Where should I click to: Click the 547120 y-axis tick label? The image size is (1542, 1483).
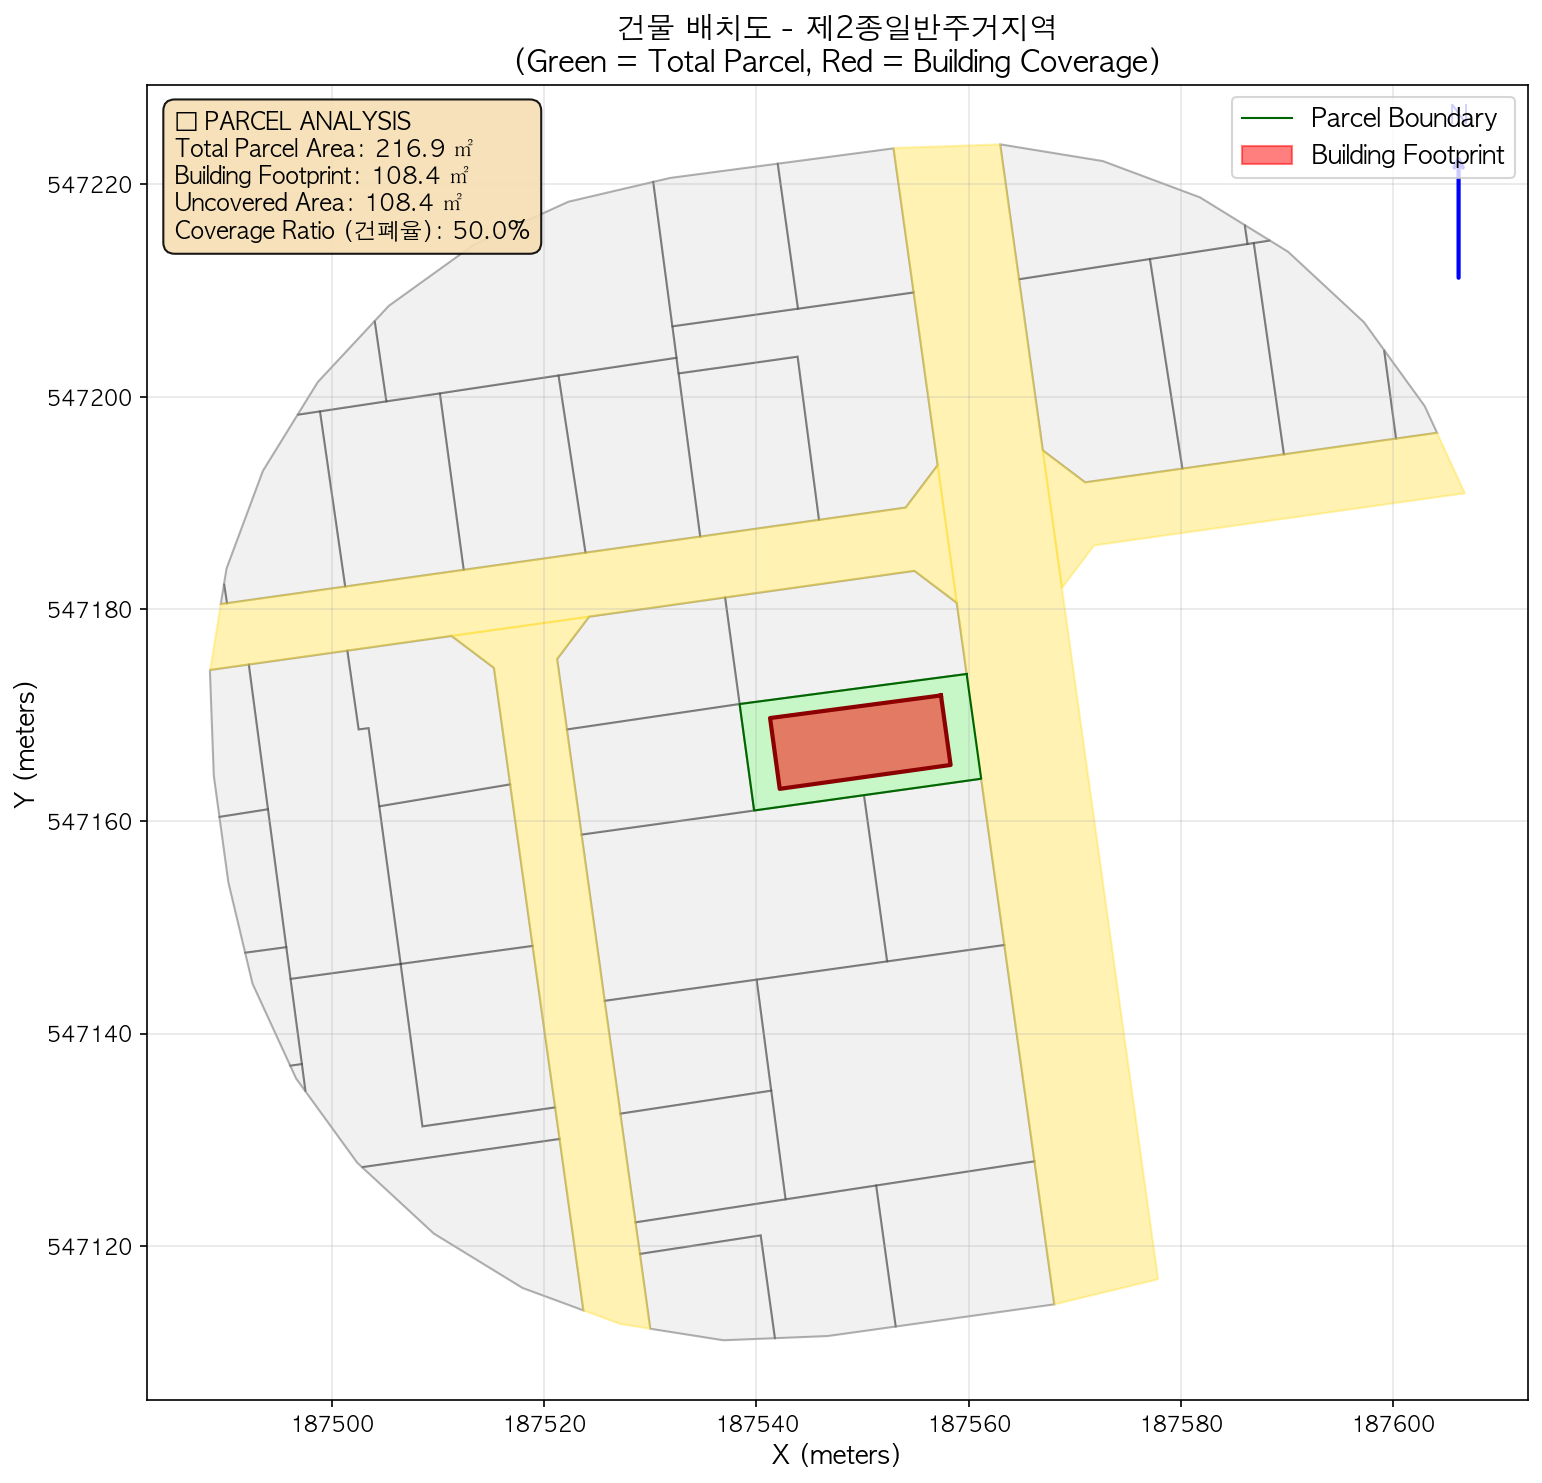pos(90,1246)
